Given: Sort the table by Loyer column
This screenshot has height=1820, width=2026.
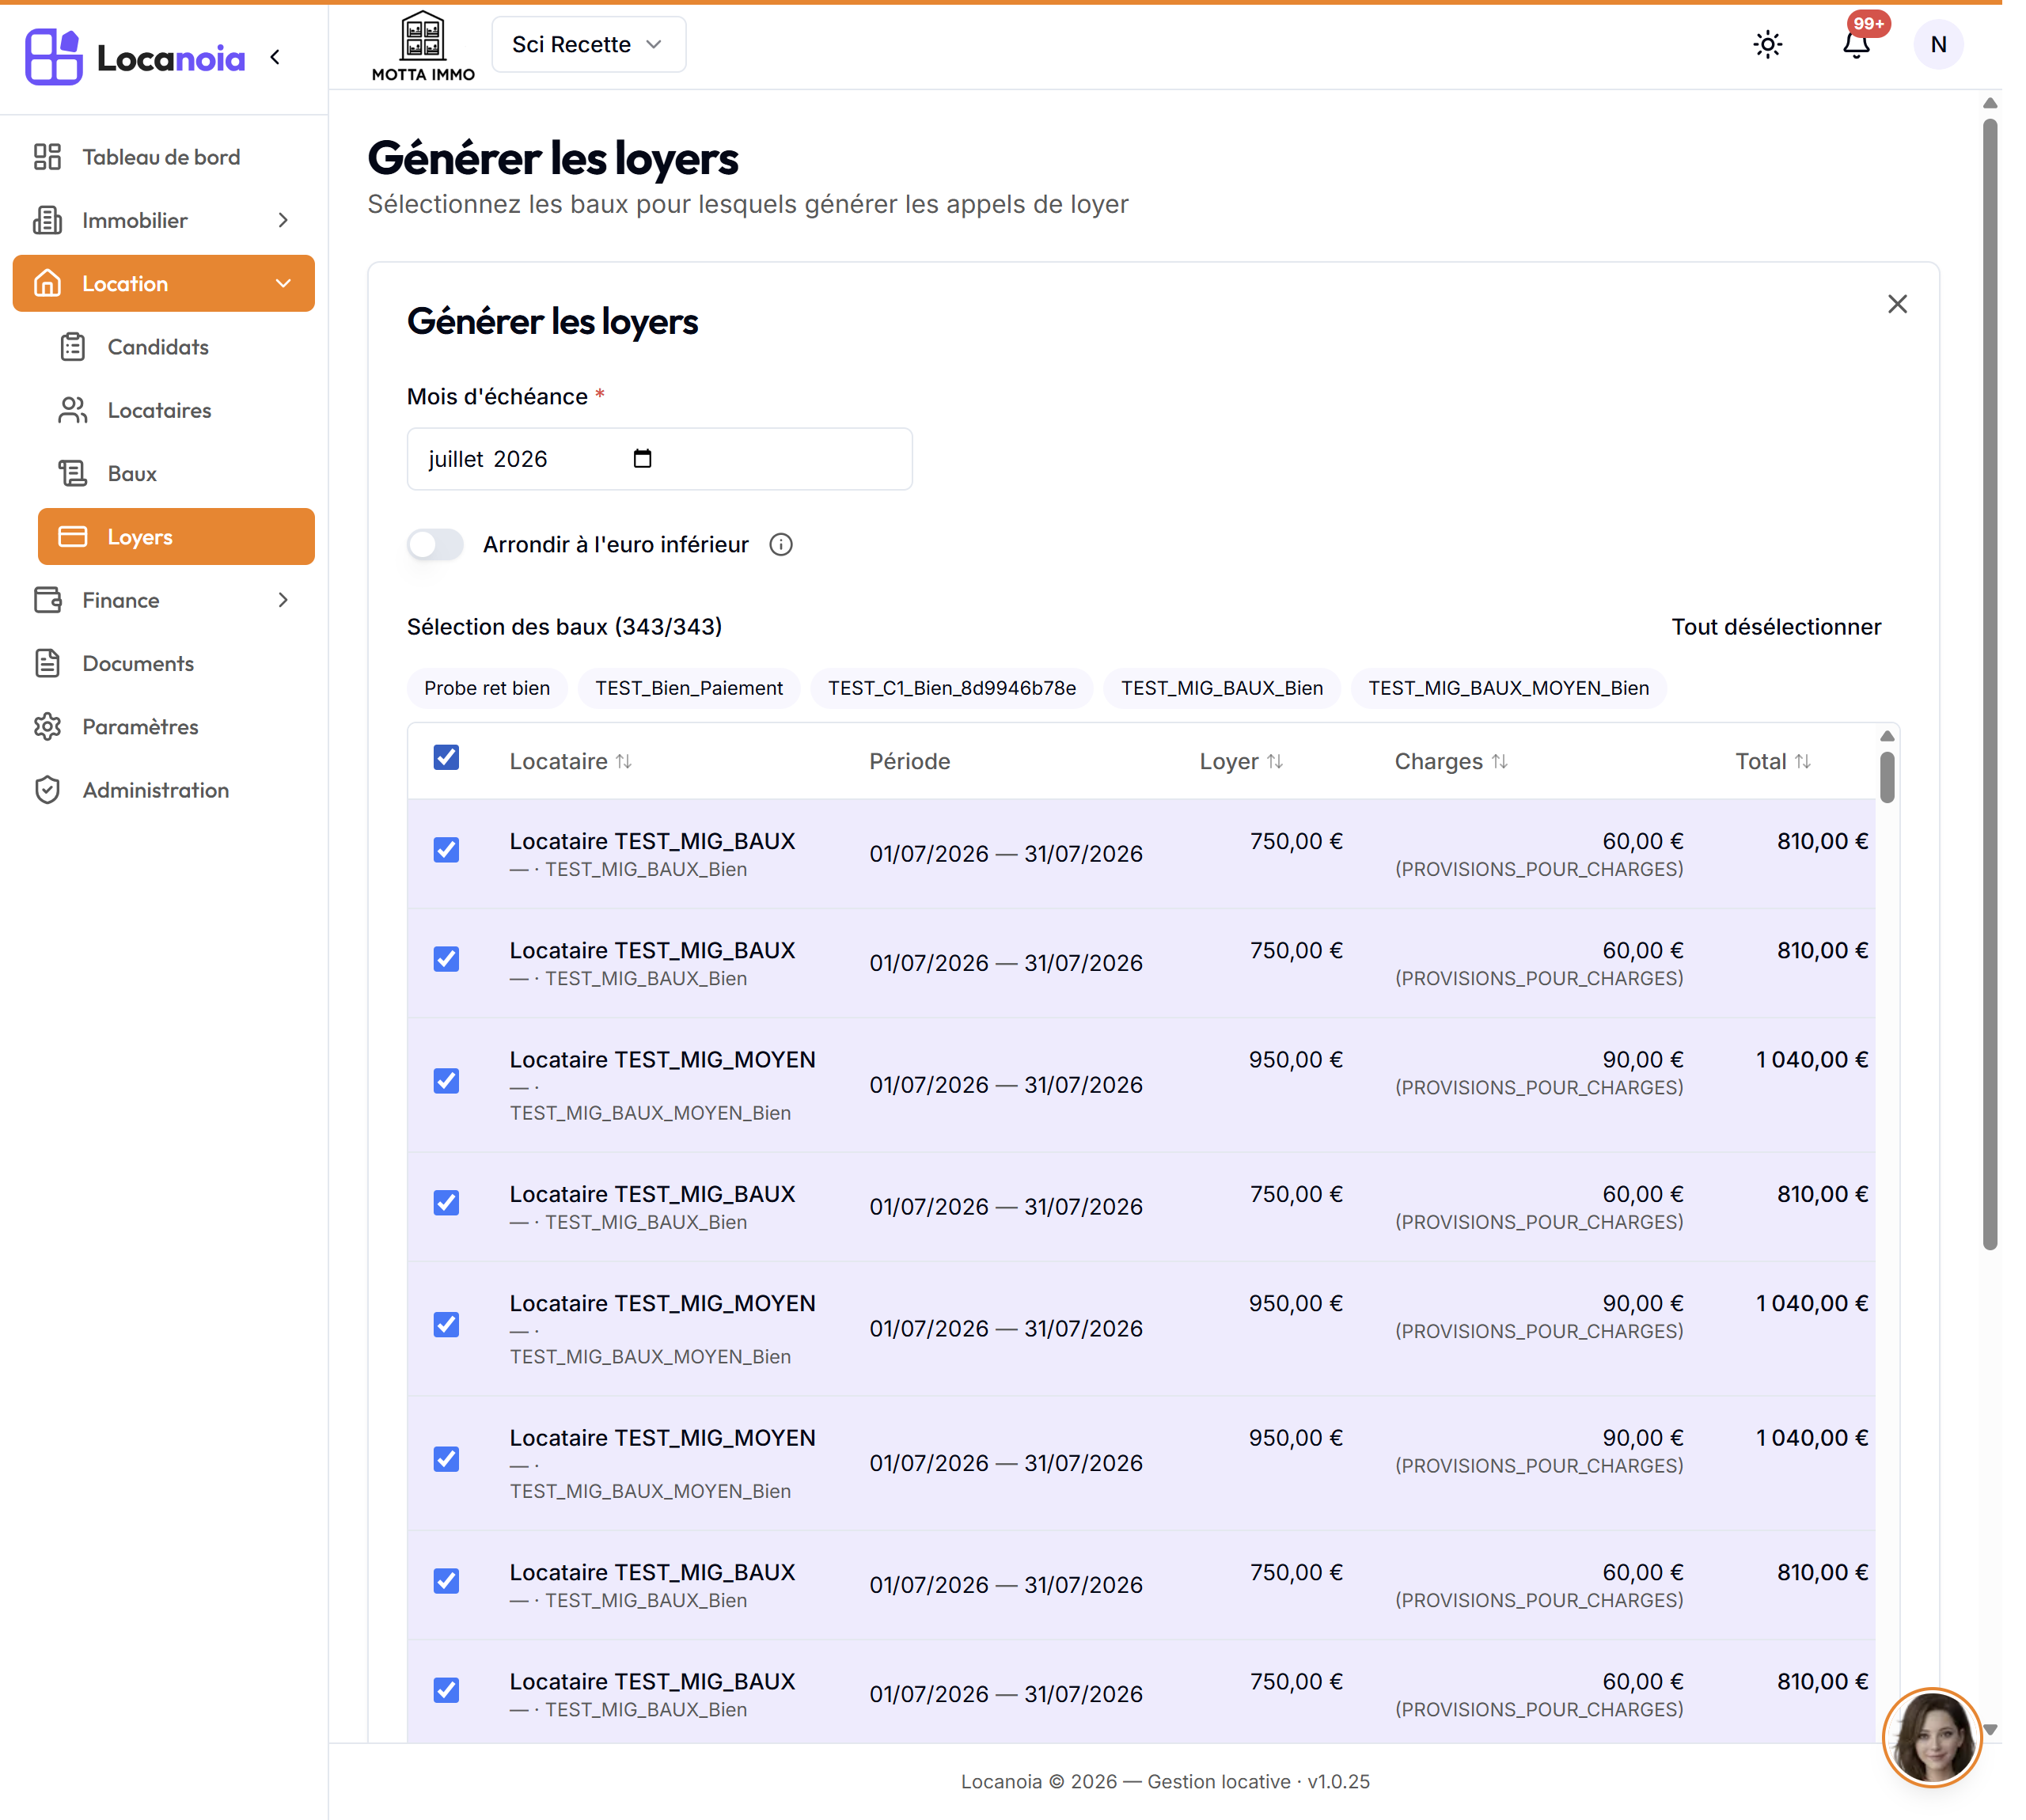Looking at the screenshot, I should pos(1241,762).
